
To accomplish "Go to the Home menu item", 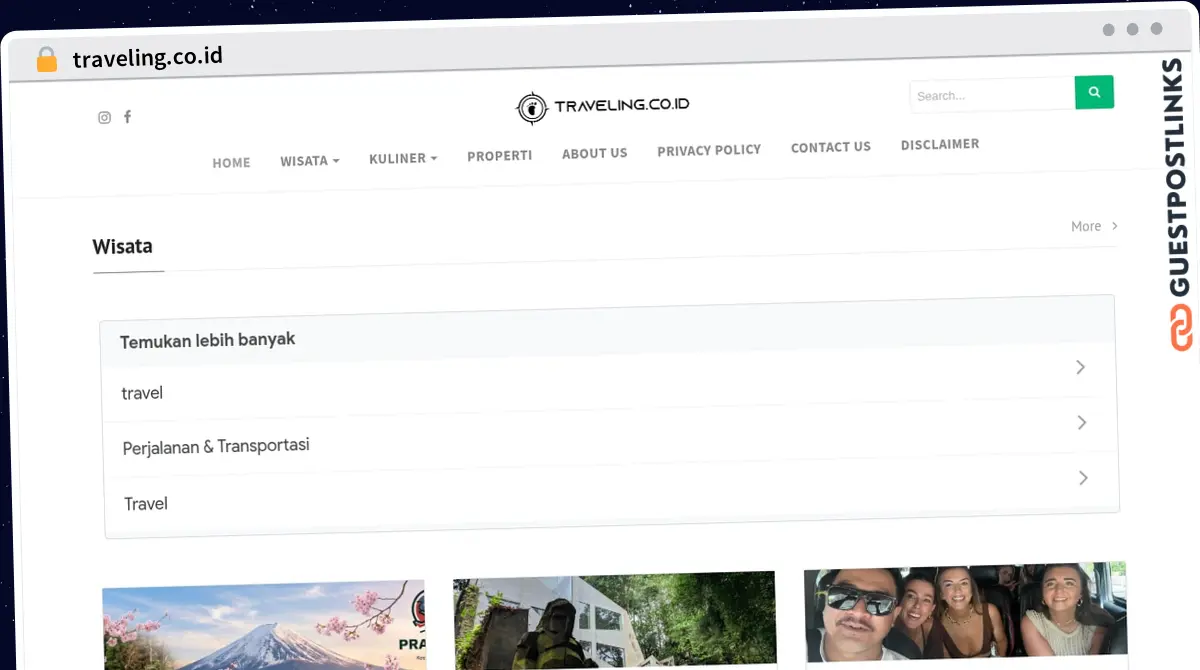I will pos(231,162).
